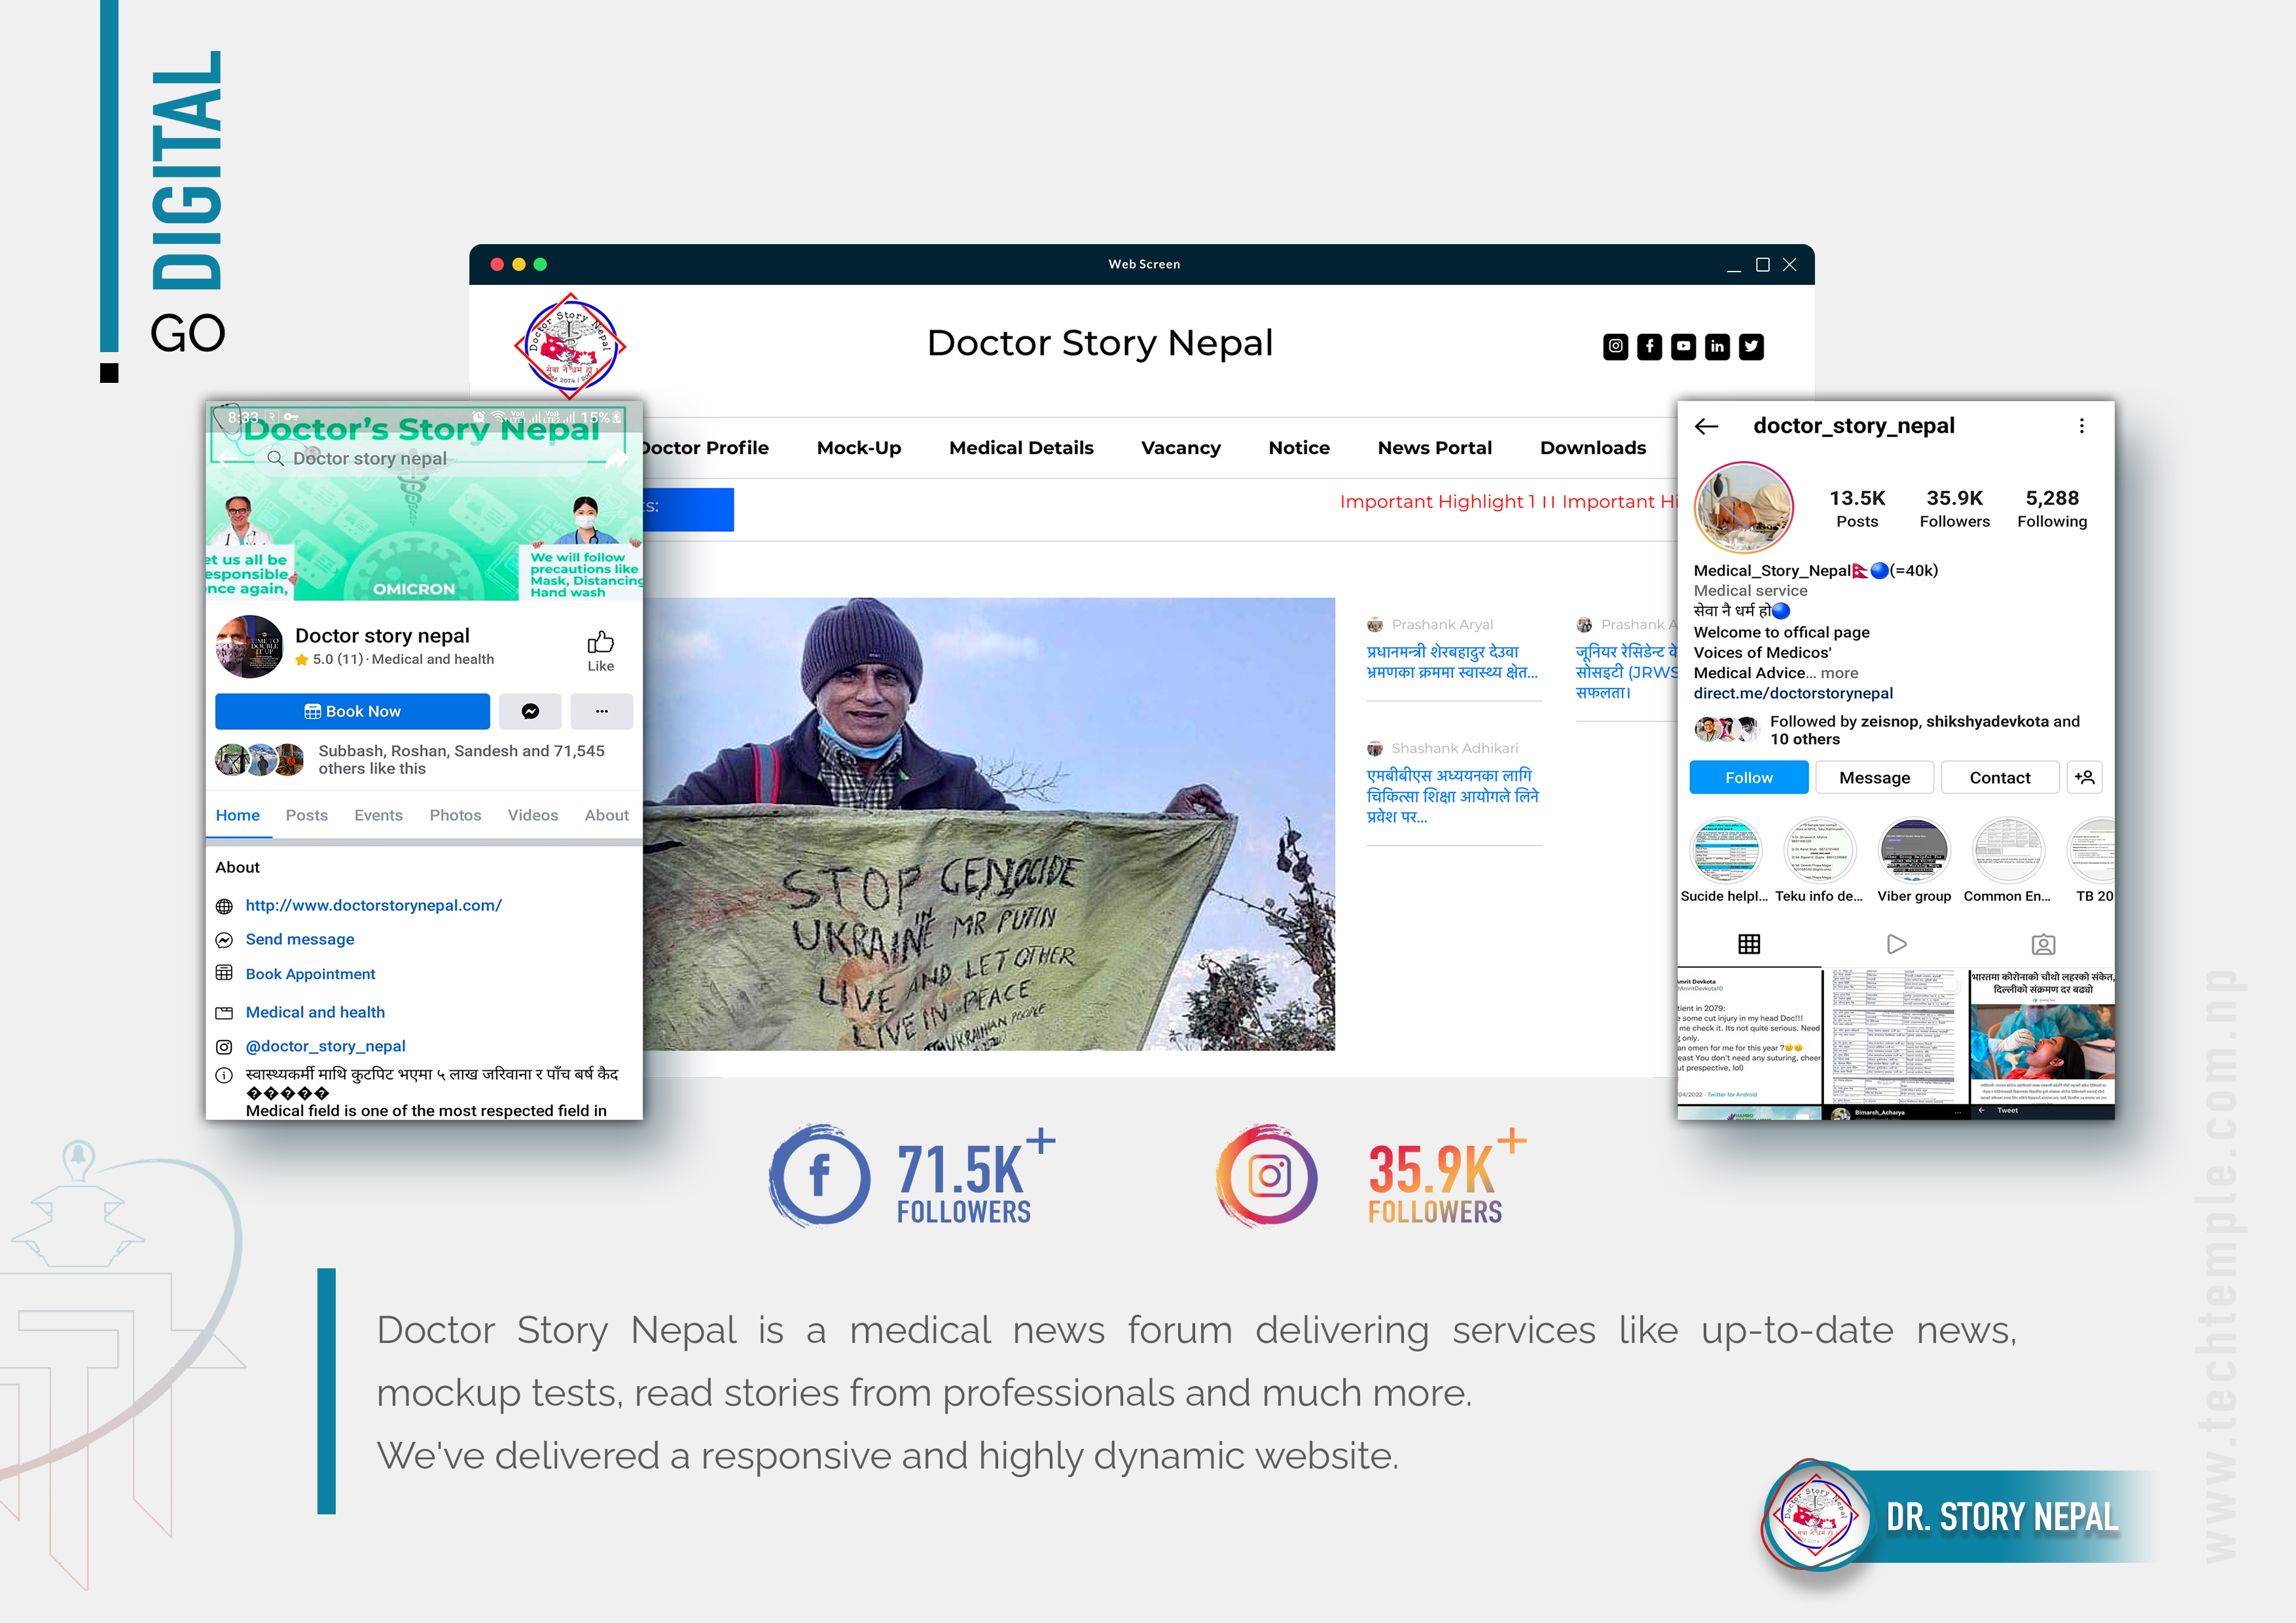This screenshot has height=1623, width=2296.
Task: Select the posts grid icon on Instagram profile
Action: click(x=1750, y=944)
